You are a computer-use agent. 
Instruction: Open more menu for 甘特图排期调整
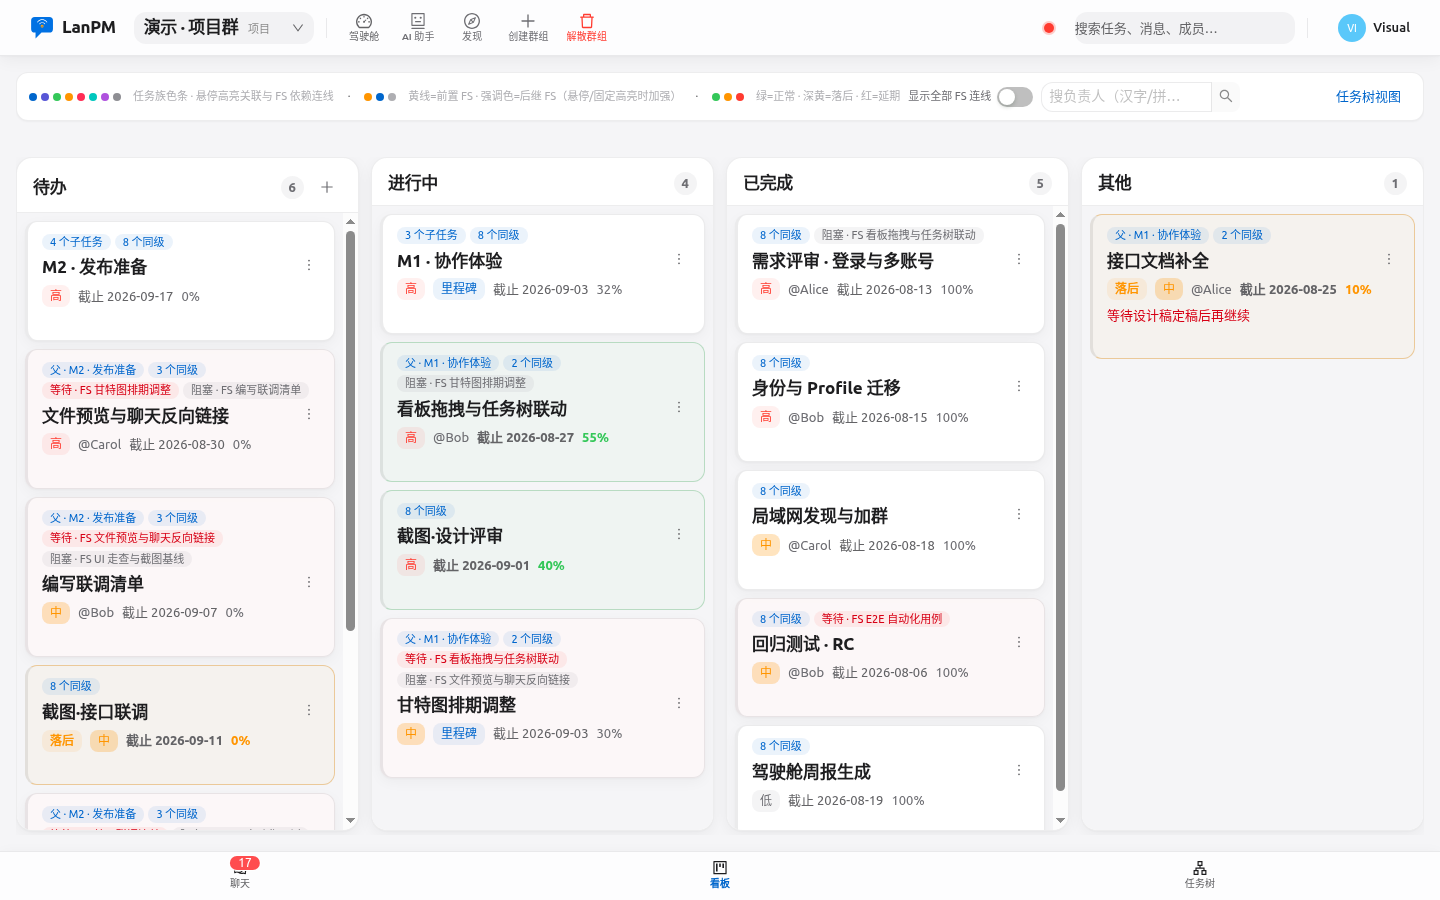(679, 704)
